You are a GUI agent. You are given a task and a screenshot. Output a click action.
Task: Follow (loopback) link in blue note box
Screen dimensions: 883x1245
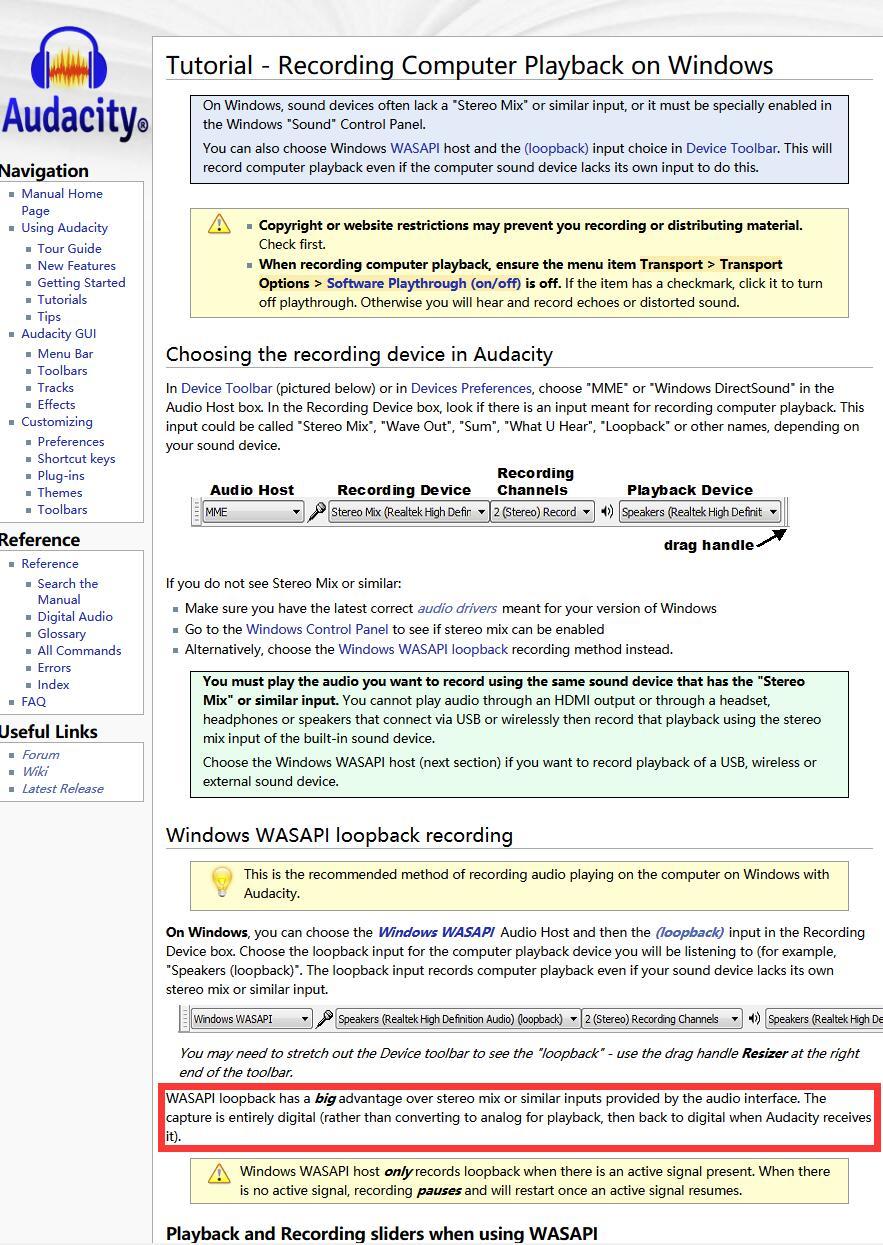click(556, 148)
